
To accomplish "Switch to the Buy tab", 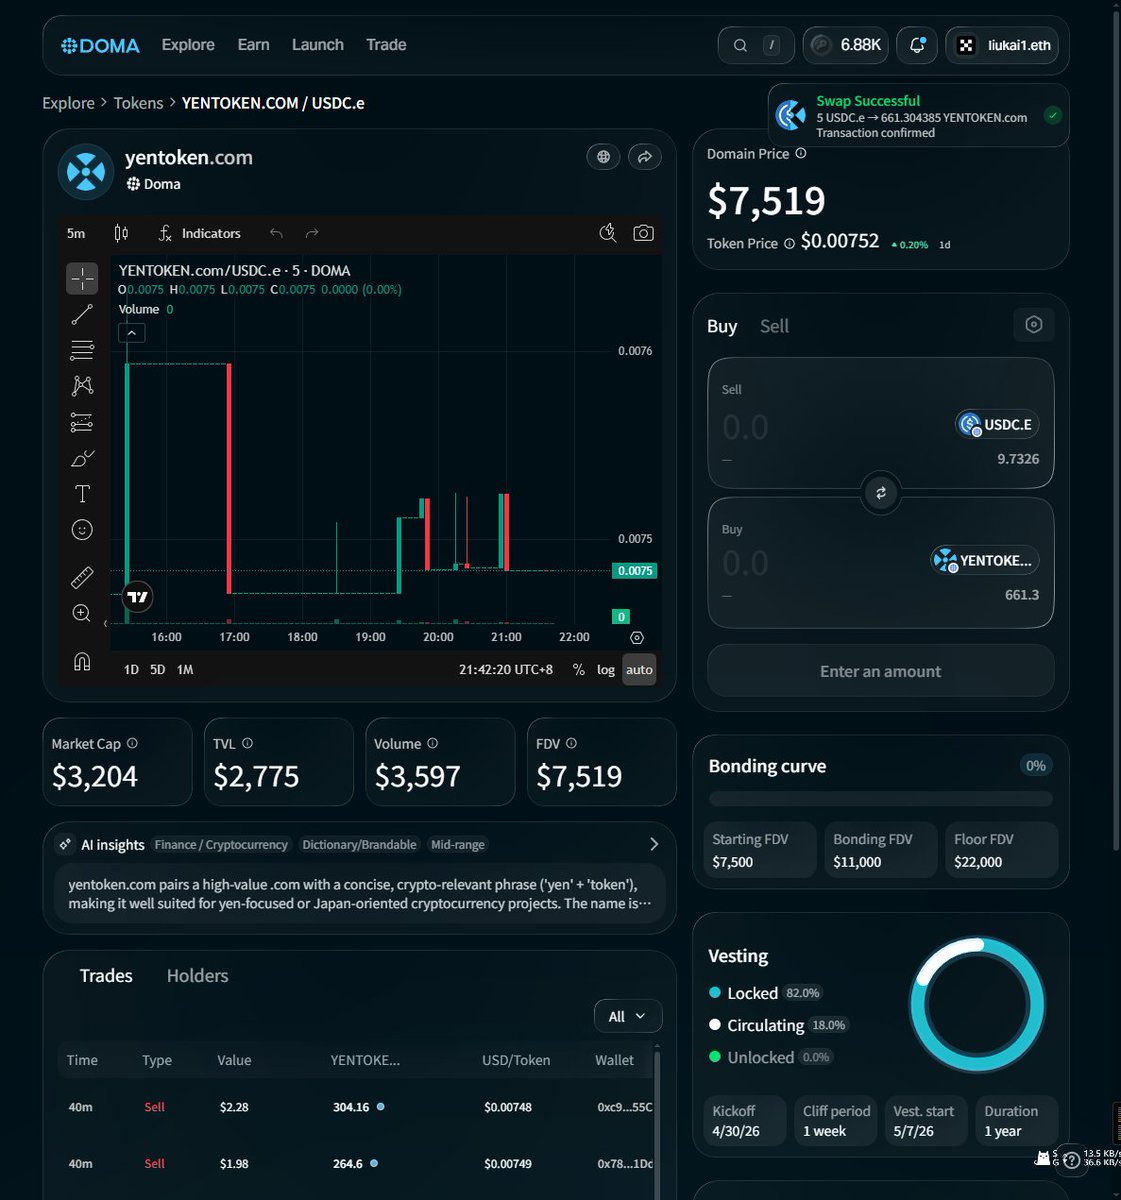I will pos(722,326).
